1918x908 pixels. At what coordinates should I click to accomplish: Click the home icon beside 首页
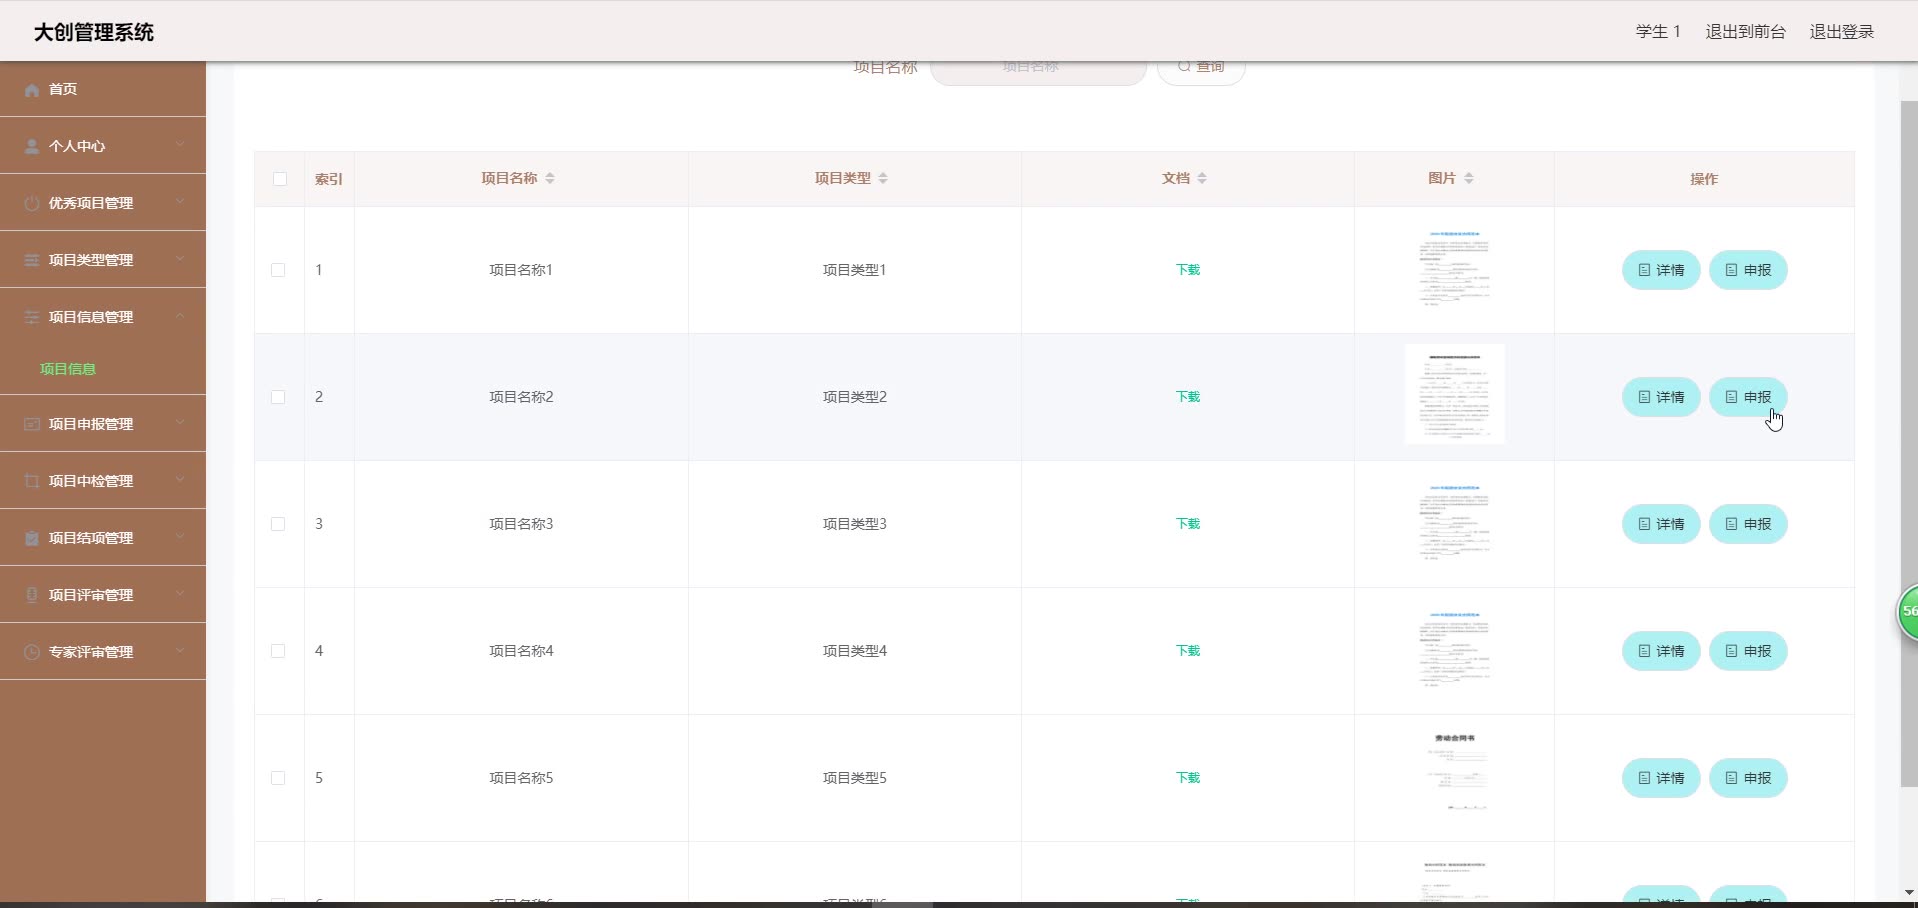[x=32, y=90]
